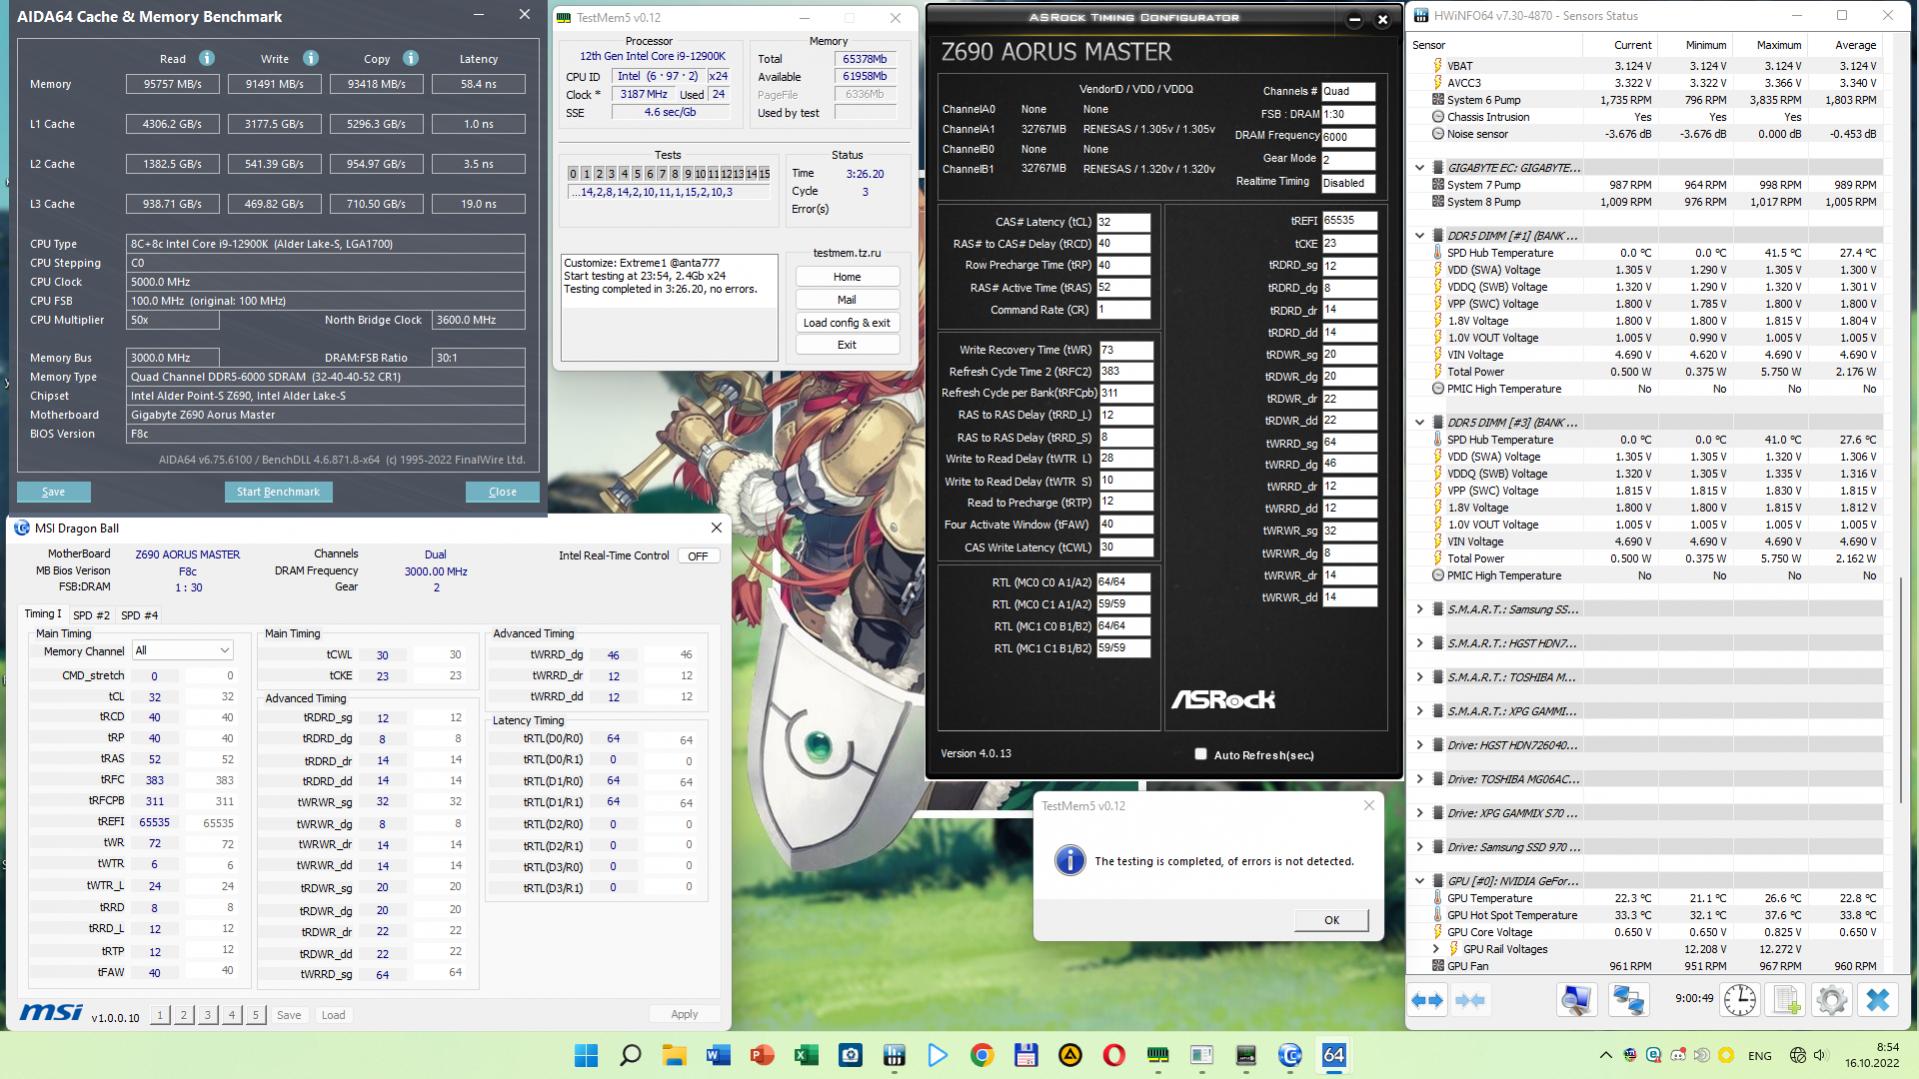
Task: Switch to the SPD #4 tab
Action: (139, 615)
